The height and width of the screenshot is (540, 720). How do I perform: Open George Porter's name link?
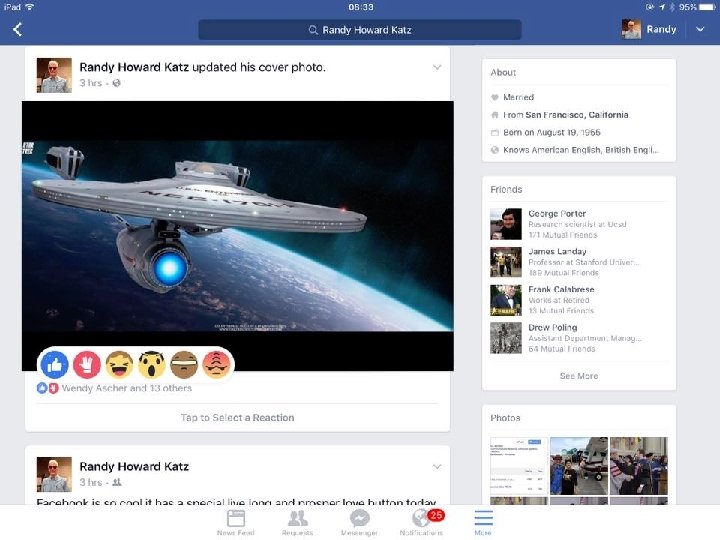tap(557, 214)
